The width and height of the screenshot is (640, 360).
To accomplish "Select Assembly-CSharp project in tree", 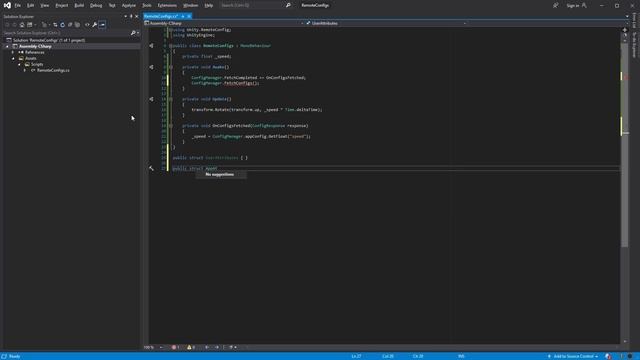I will pos(35,46).
